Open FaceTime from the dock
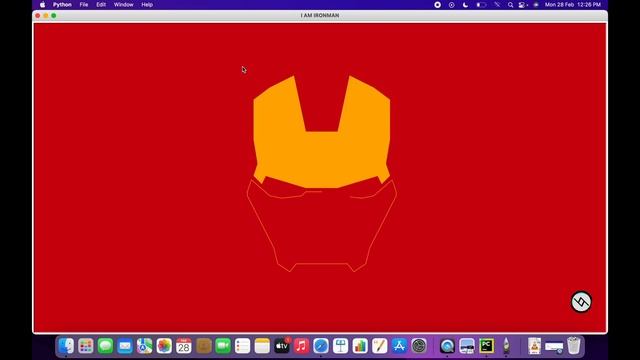This screenshot has height=360, width=640. [223, 346]
